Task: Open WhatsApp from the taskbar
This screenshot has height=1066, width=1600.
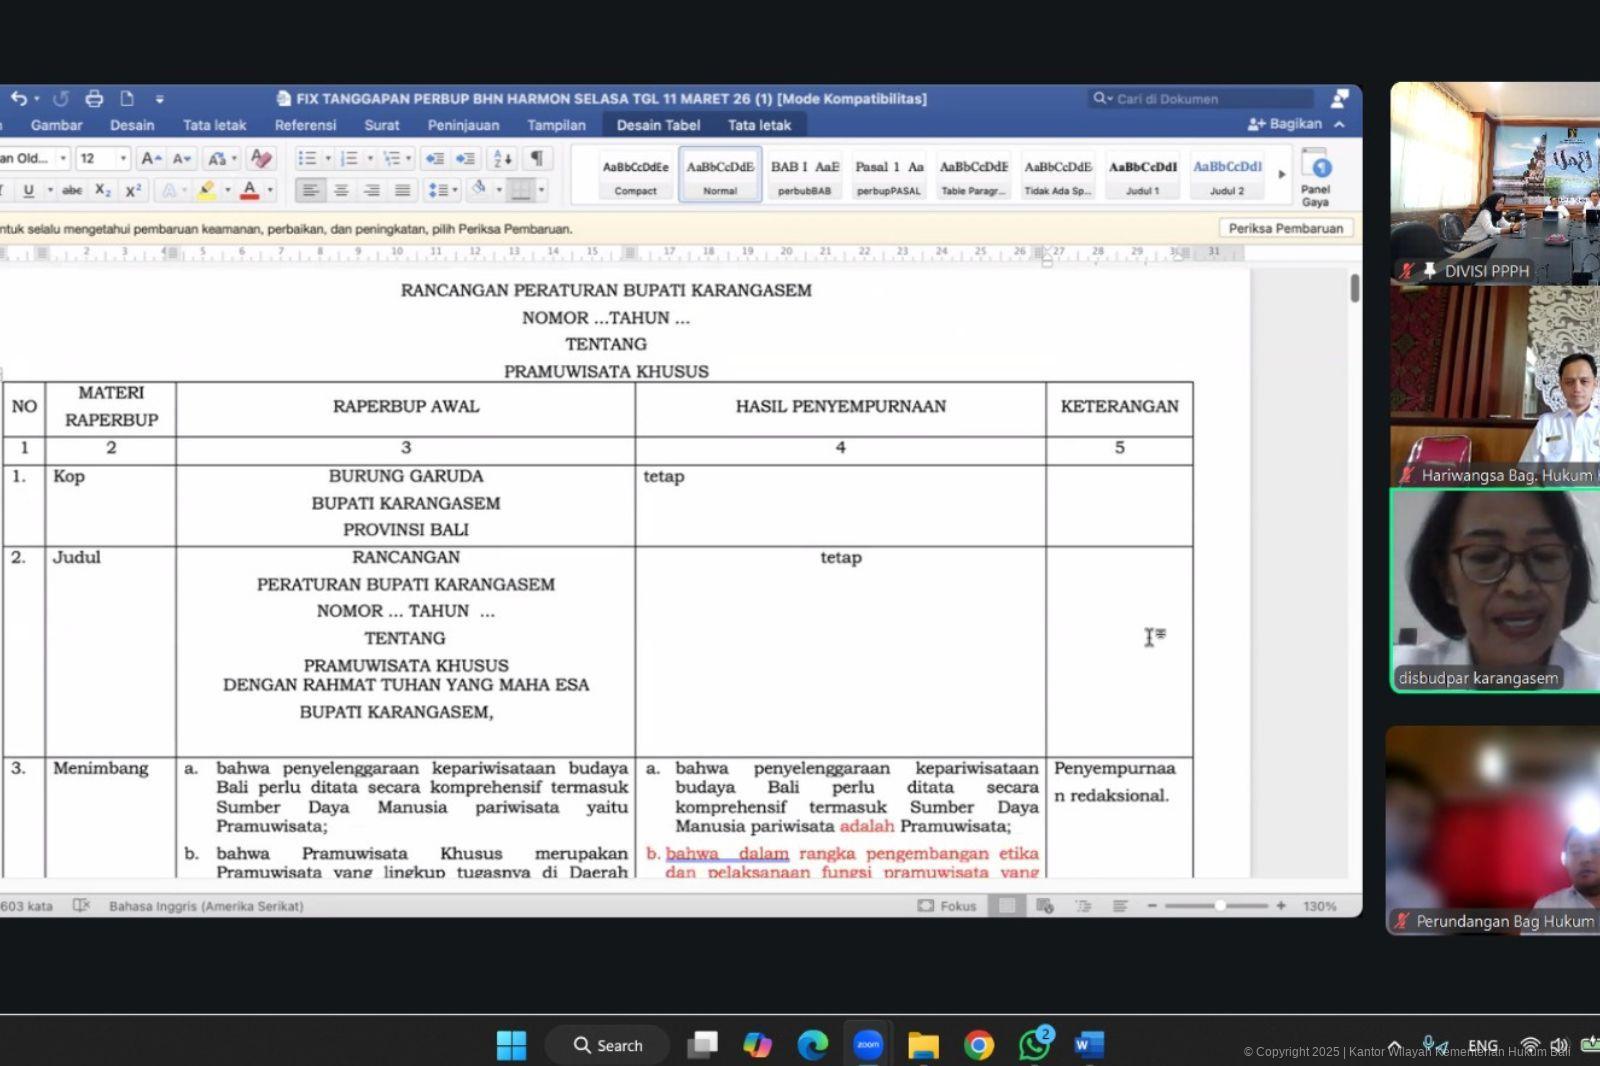Action: [1034, 1045]
